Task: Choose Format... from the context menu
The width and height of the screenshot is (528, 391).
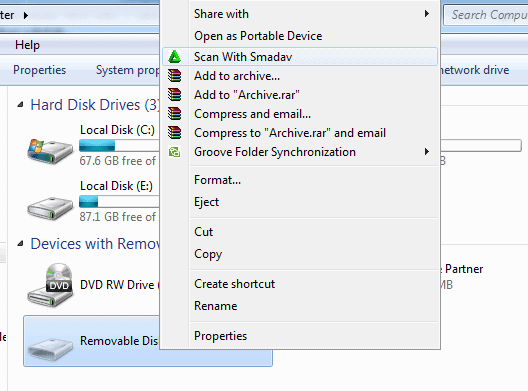Action: 218,180
